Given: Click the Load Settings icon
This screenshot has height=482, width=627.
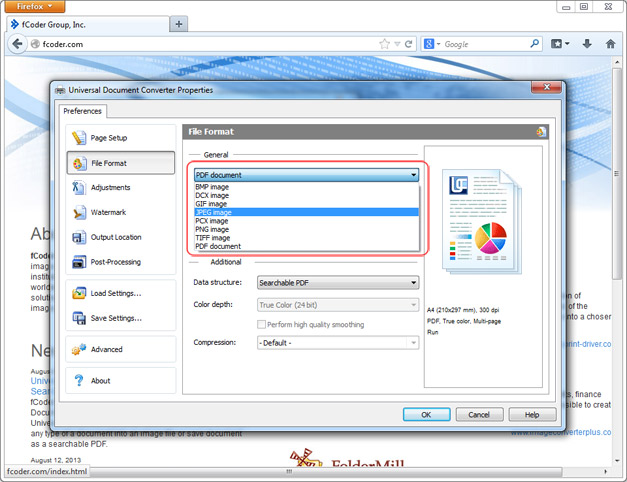Looking at the screenshot, I should coord(79,293).
